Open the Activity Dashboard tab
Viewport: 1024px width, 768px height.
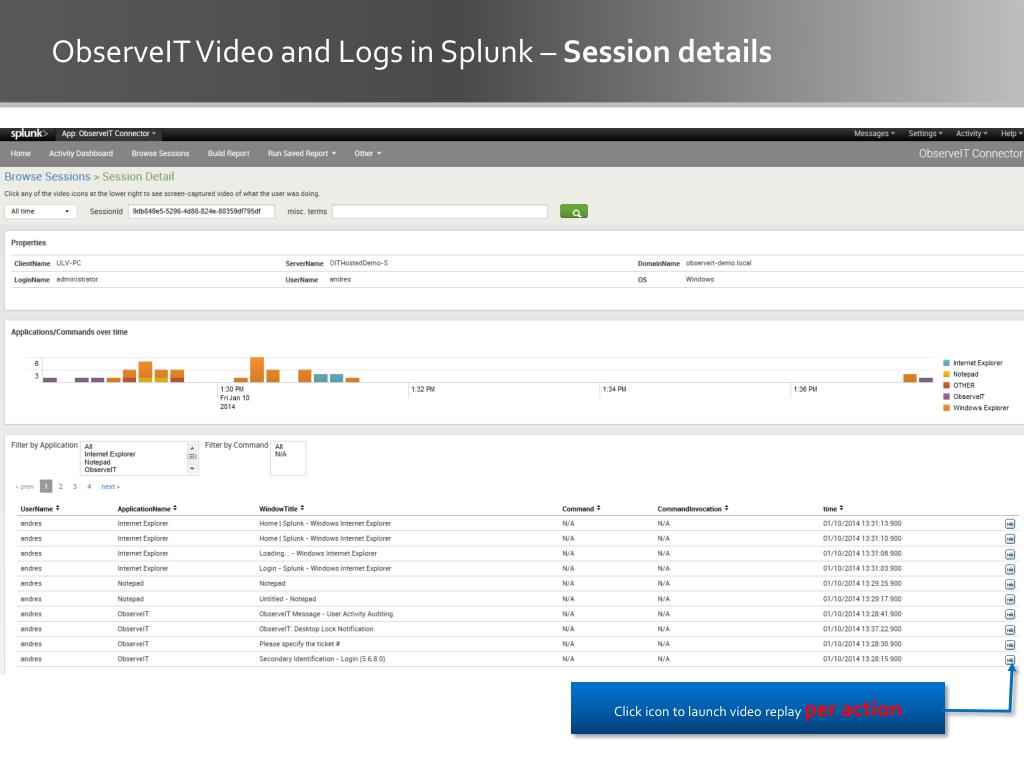pos(81,153)
